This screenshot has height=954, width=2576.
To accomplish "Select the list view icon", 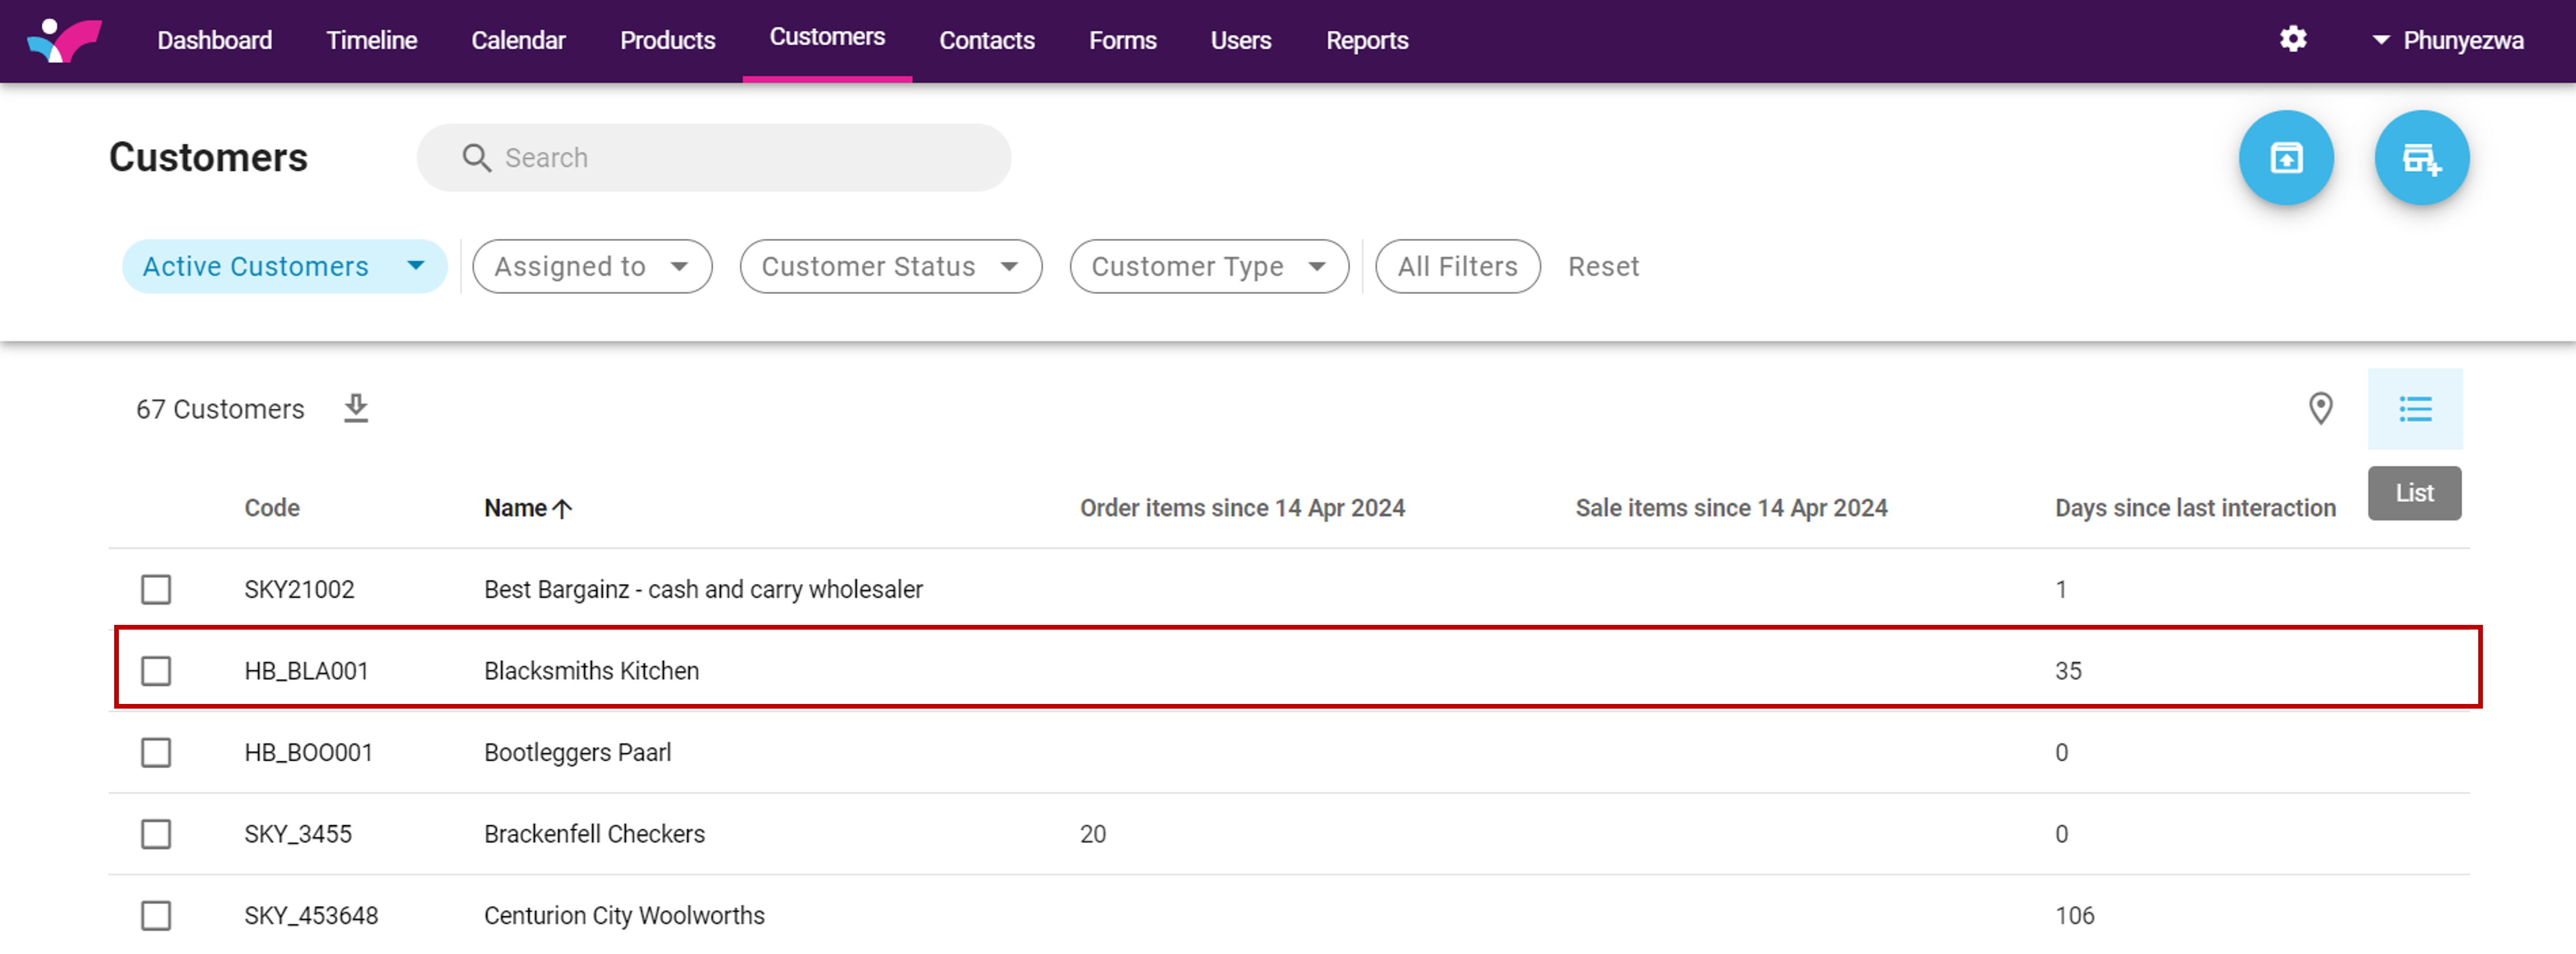I will pyautogui.click(x=2414, y=409).
